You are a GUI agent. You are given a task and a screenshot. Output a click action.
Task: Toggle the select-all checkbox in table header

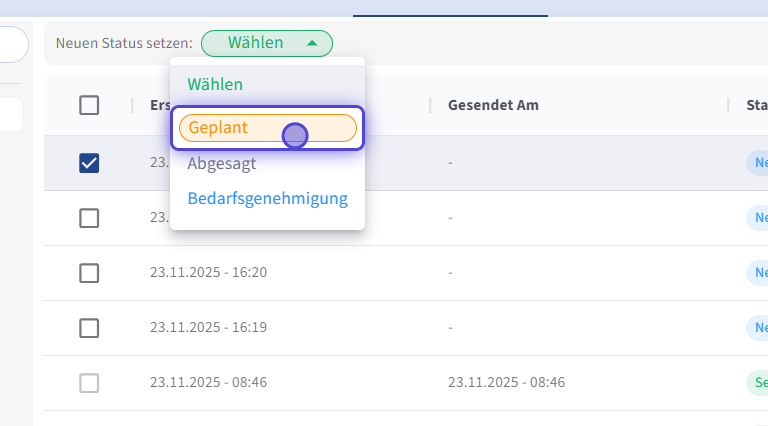click(89, 105)
